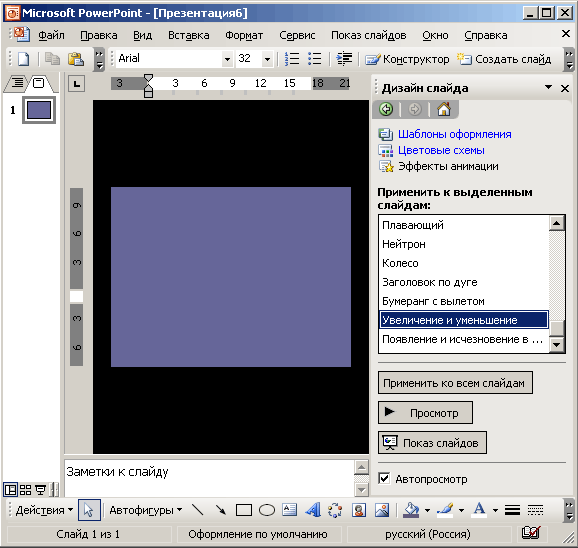Viewport: 578px width, 548px height.
Task: Open the line color dropdown arrow
Action: (x=461, y=510)
